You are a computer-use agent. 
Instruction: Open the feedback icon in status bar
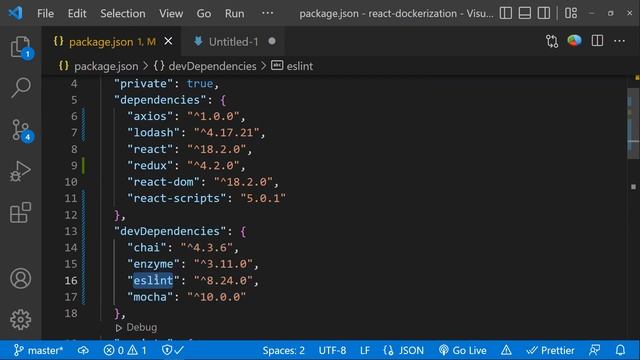coord(595,350)
